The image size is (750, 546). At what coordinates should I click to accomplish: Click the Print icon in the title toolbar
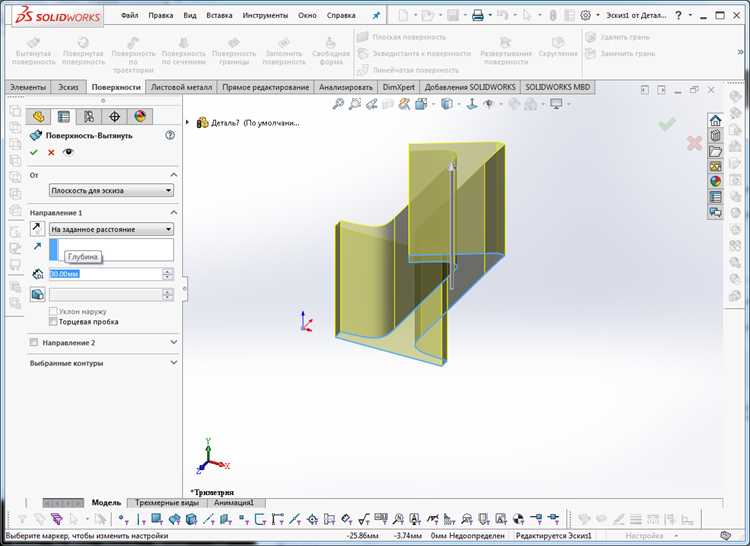coord(477,15)
